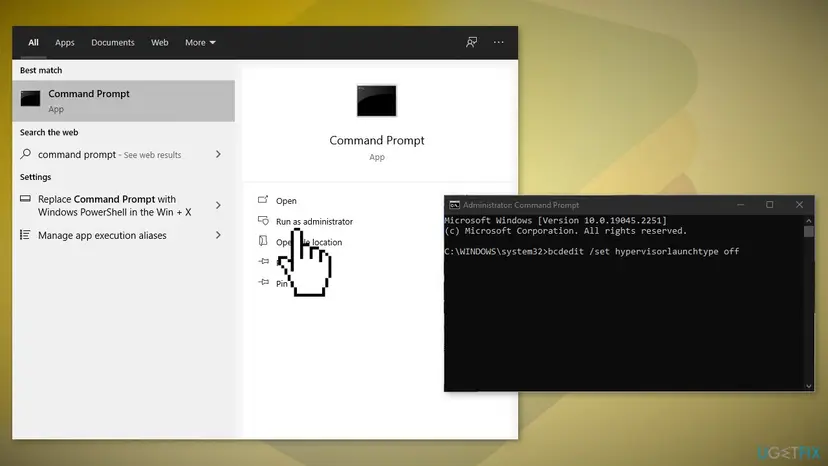
Task: Click Open in the Command Prompt actions
Action: coord(286,201)
